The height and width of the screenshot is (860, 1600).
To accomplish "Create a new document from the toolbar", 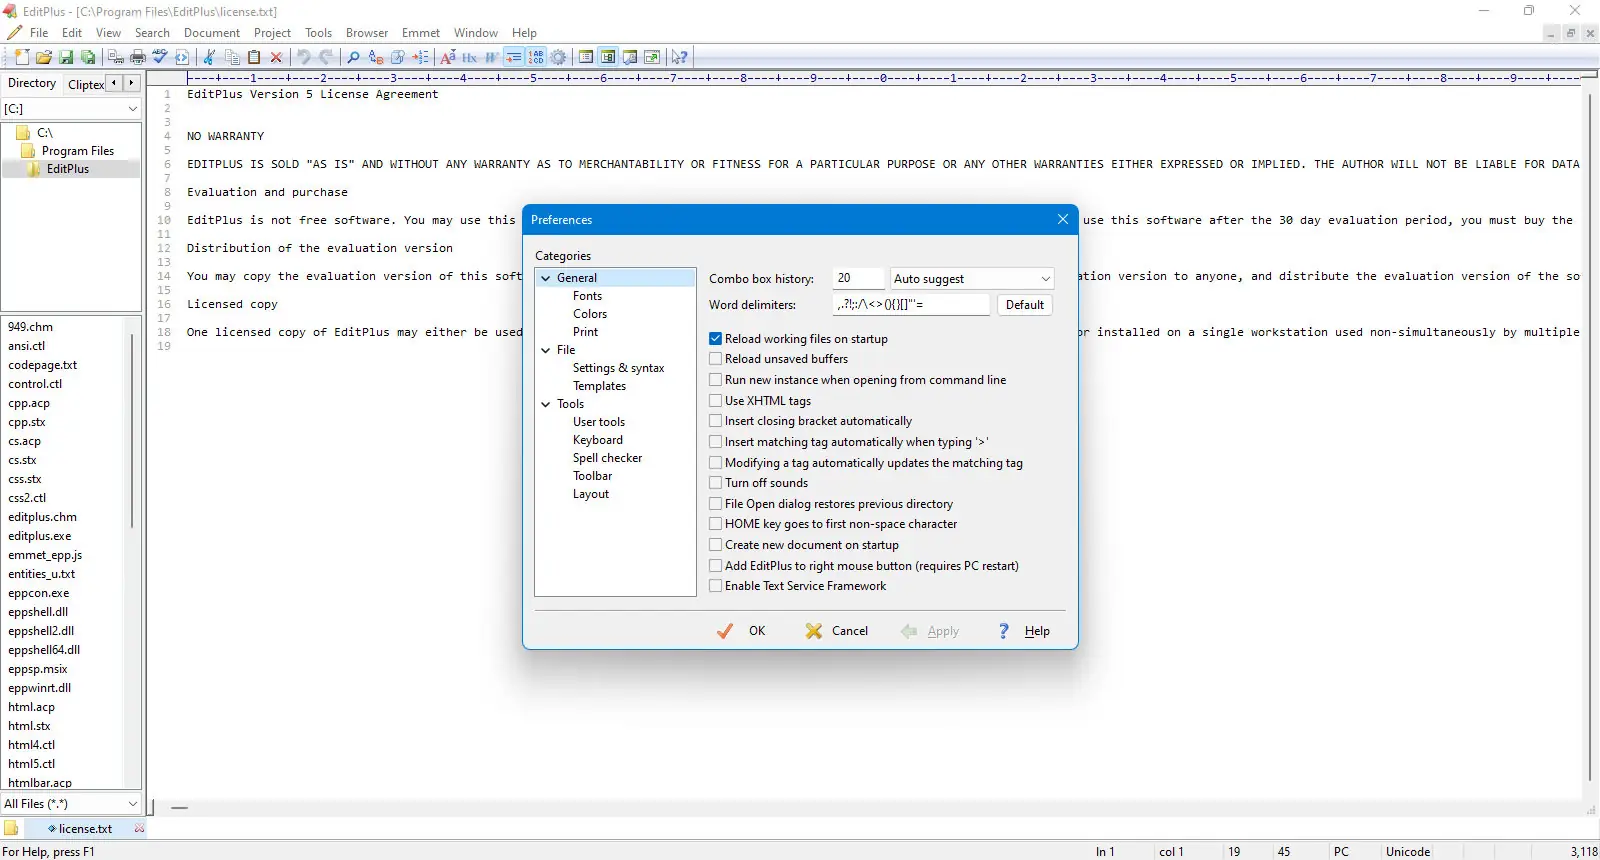I will click(22, 57).
